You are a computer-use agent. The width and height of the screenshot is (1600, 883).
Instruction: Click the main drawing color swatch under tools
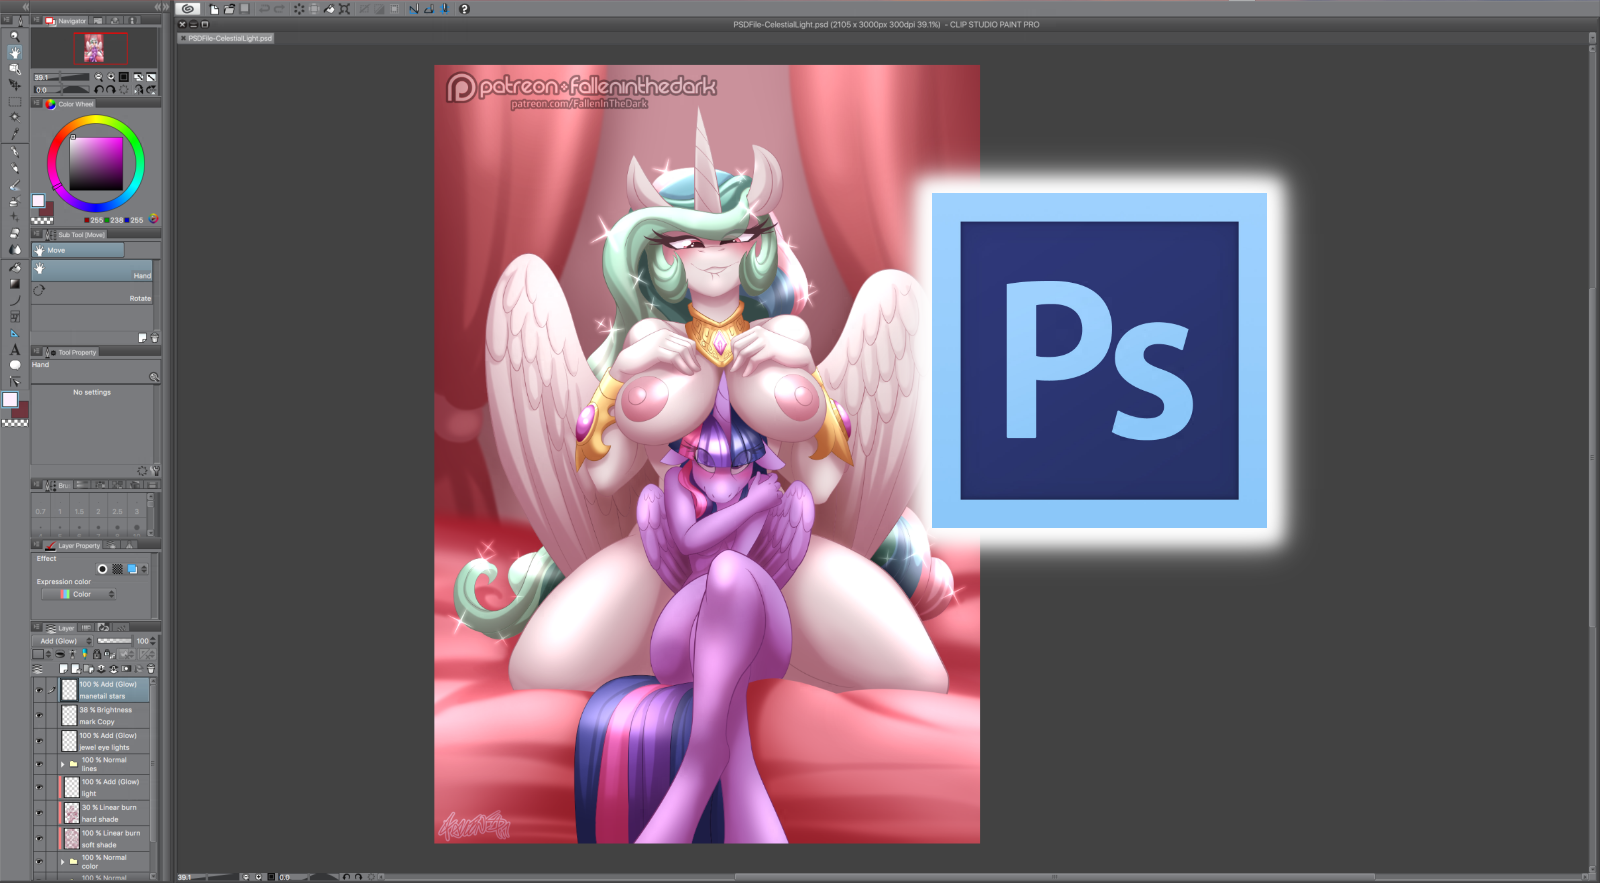10,400
